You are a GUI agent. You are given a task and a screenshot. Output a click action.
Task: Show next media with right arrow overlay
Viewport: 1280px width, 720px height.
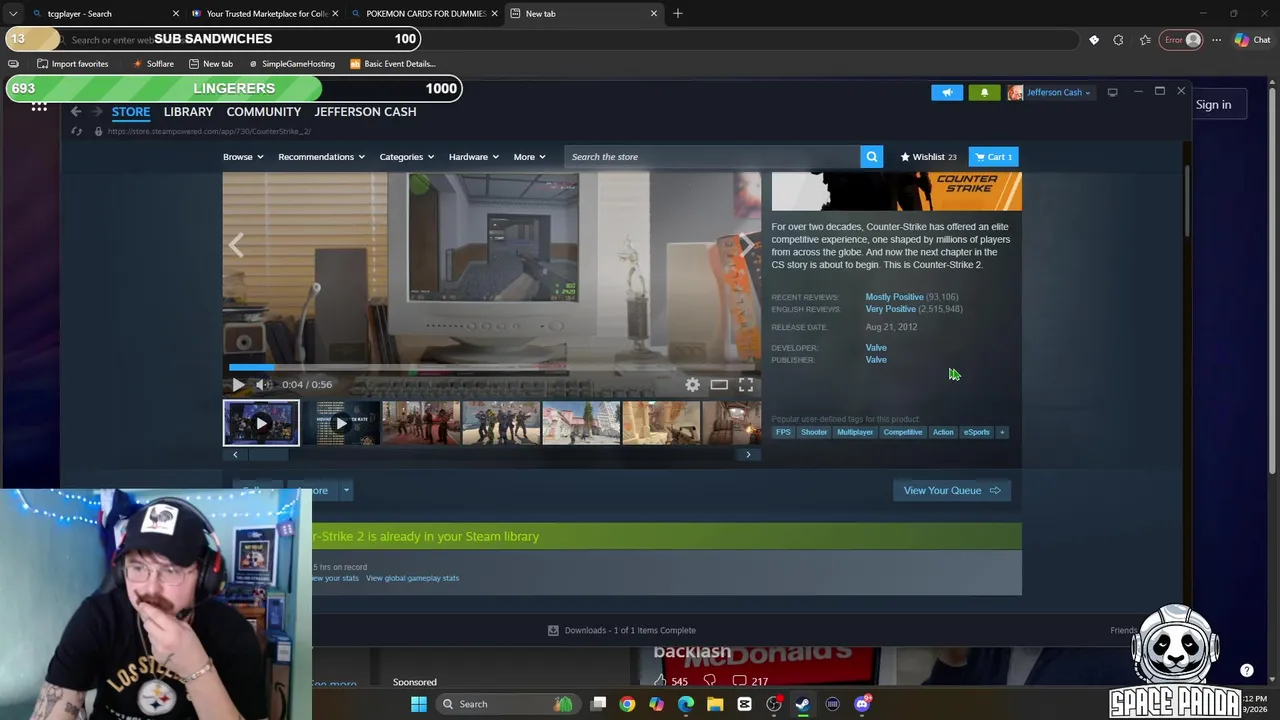(x=746, y=246)
